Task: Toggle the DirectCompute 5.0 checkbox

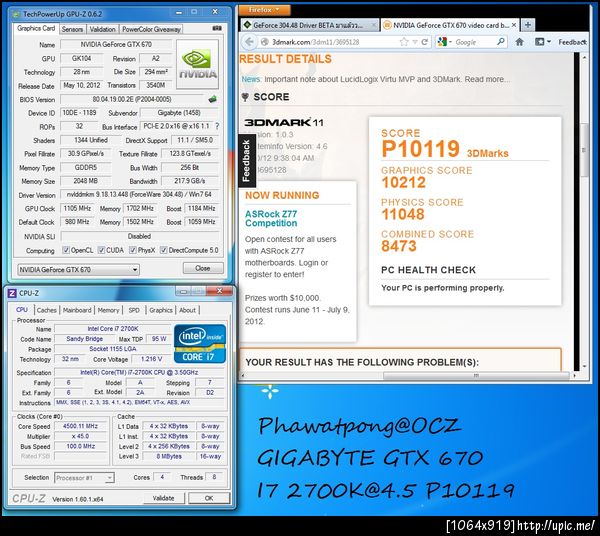Action: tap(163, 250)
